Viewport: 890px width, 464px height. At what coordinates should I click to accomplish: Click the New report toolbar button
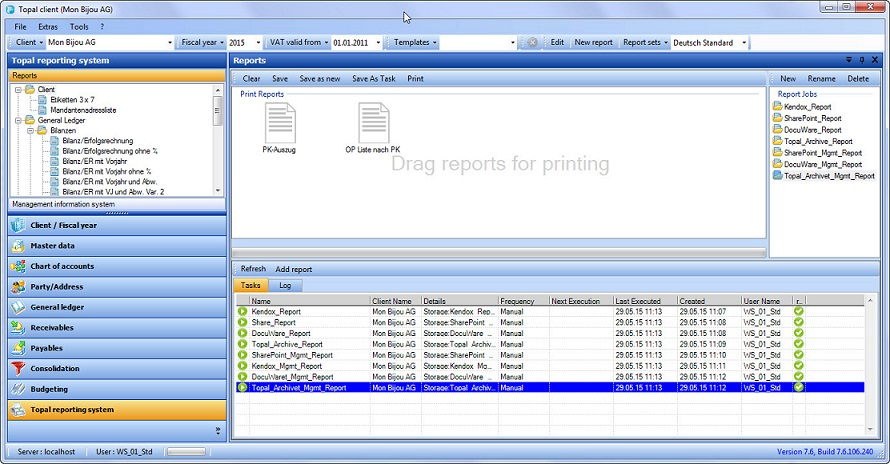point(593,43)
